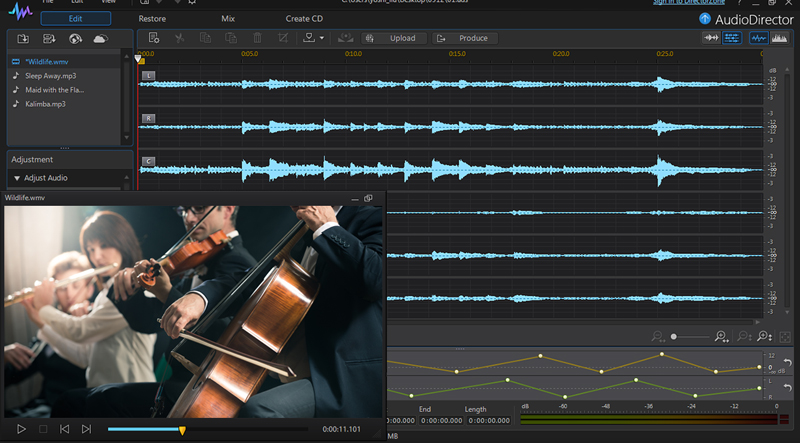Click the question mark help icon
This screenshot has width=800, height=443.
click(x=739, y=2)
